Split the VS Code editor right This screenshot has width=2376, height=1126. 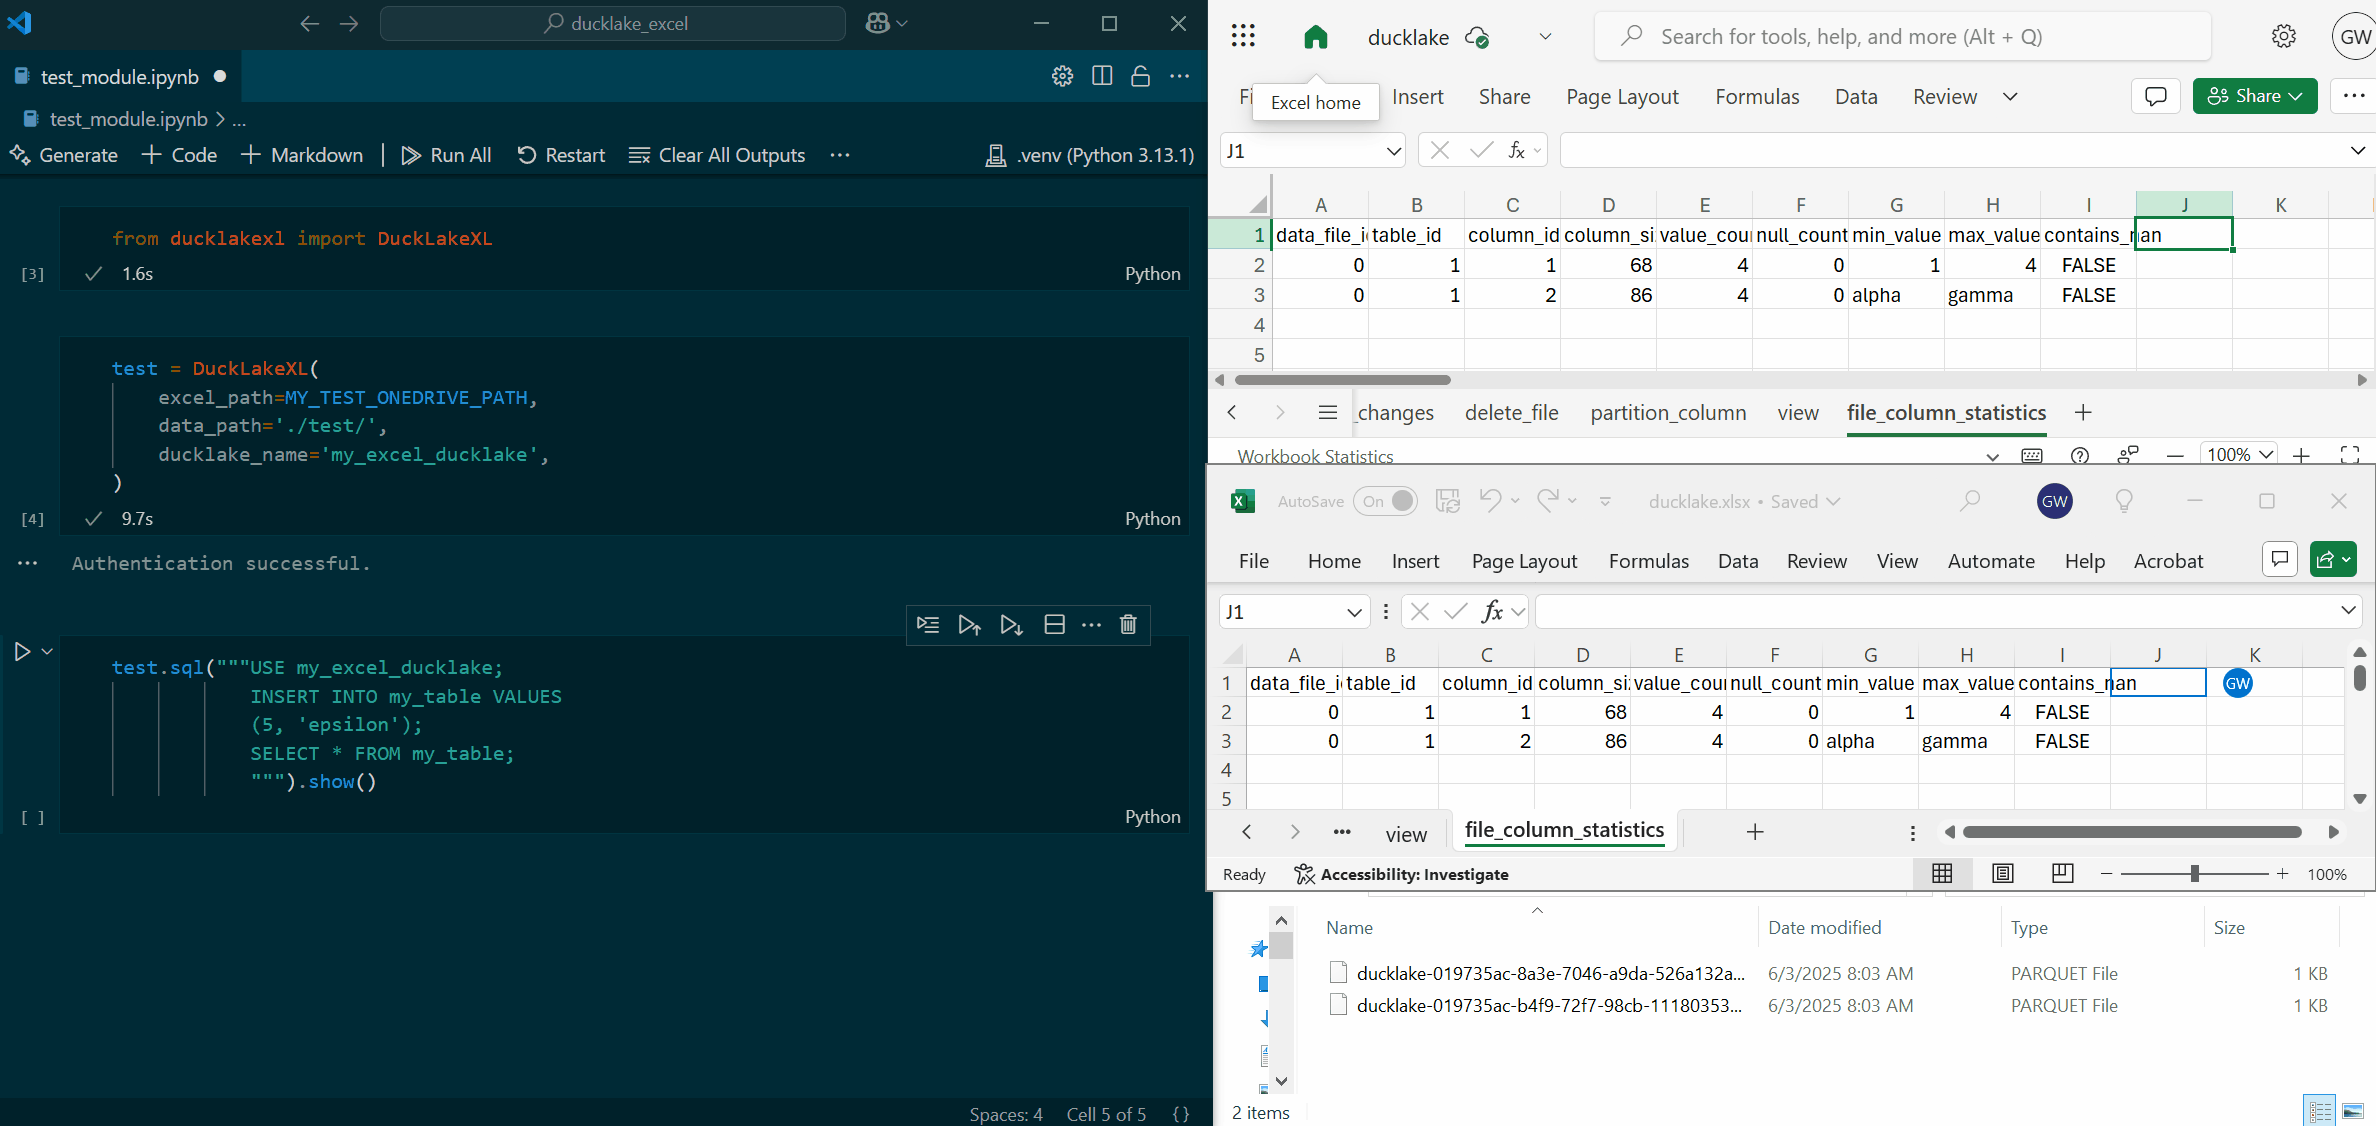1102,76
